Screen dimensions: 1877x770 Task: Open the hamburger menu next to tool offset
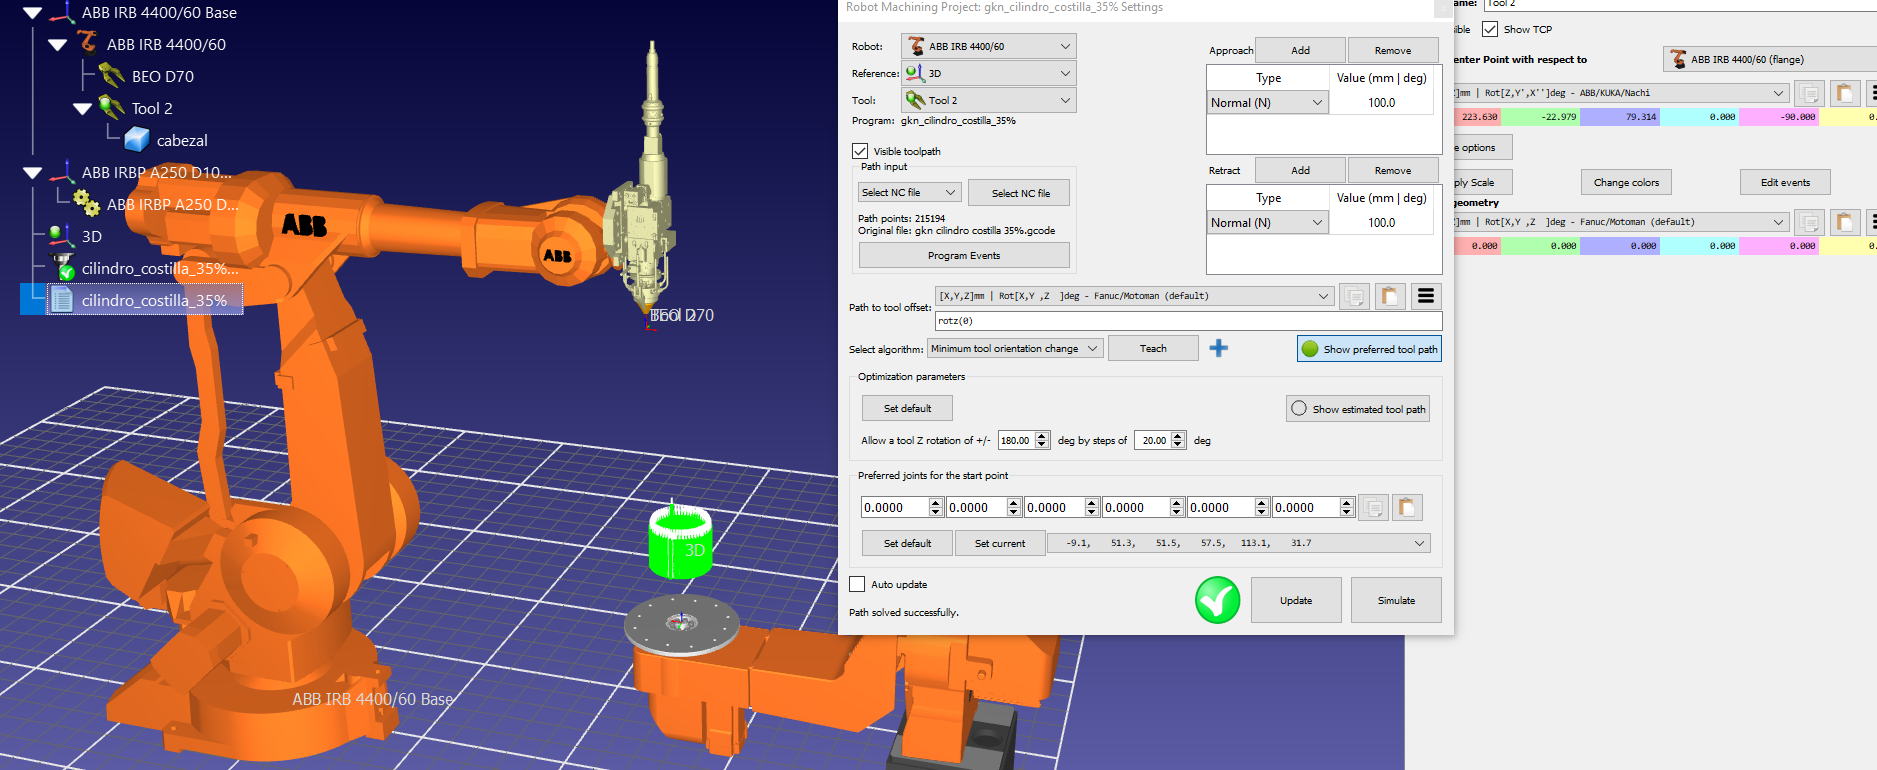(1426, 297)
